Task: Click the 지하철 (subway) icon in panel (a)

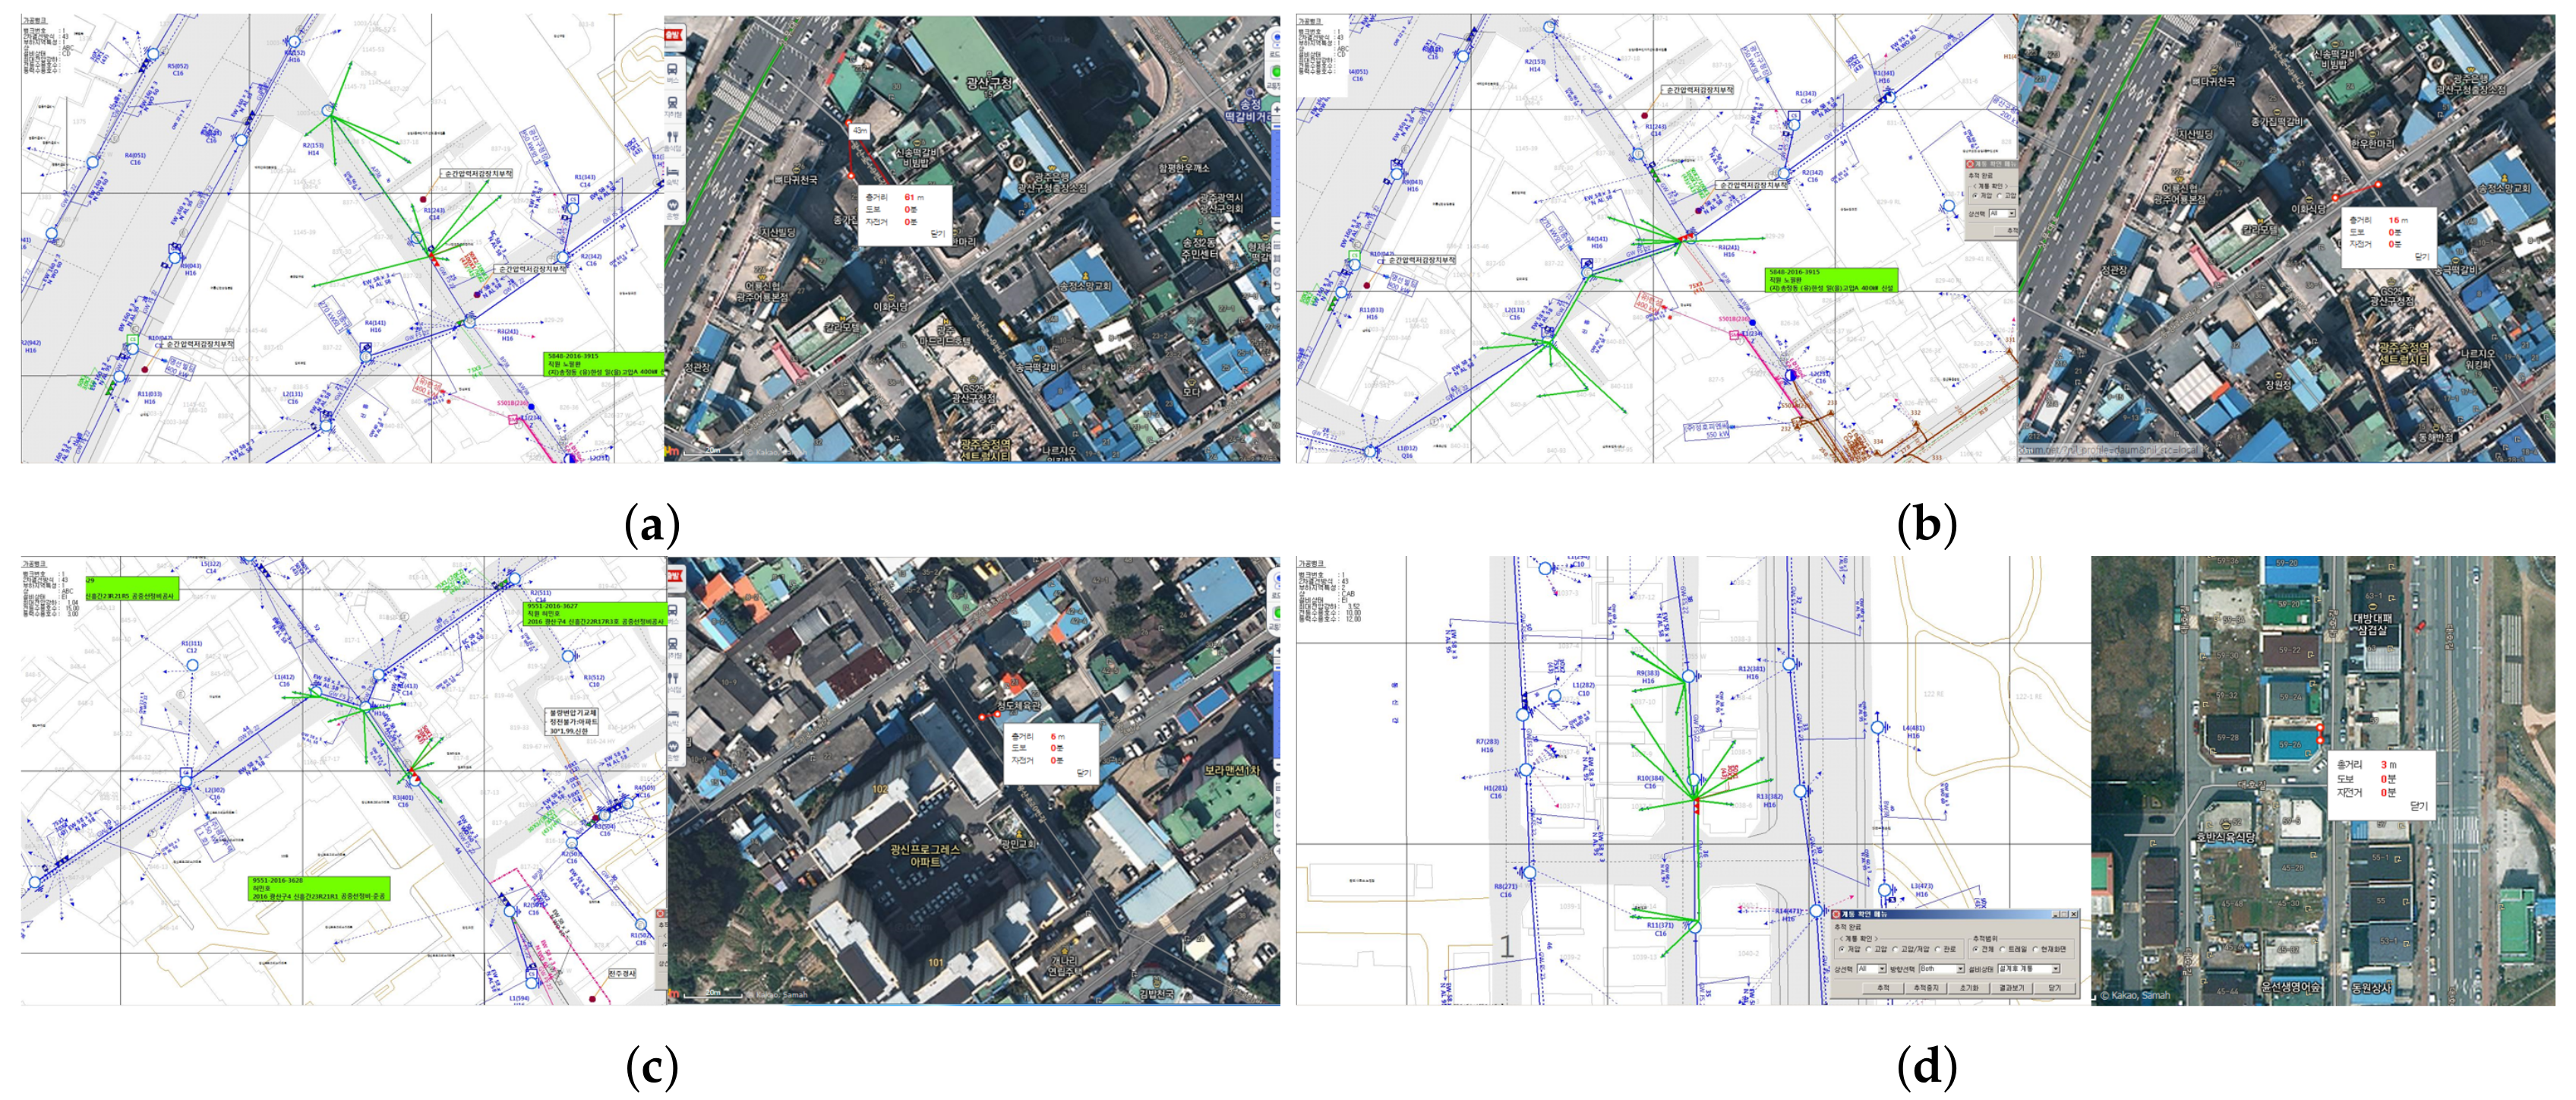Action: click(673, 103)
